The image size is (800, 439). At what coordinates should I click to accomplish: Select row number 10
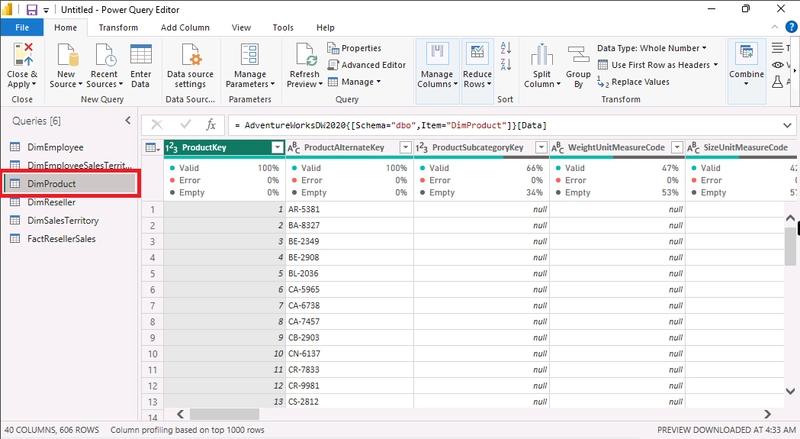click(x=153, y=354)
